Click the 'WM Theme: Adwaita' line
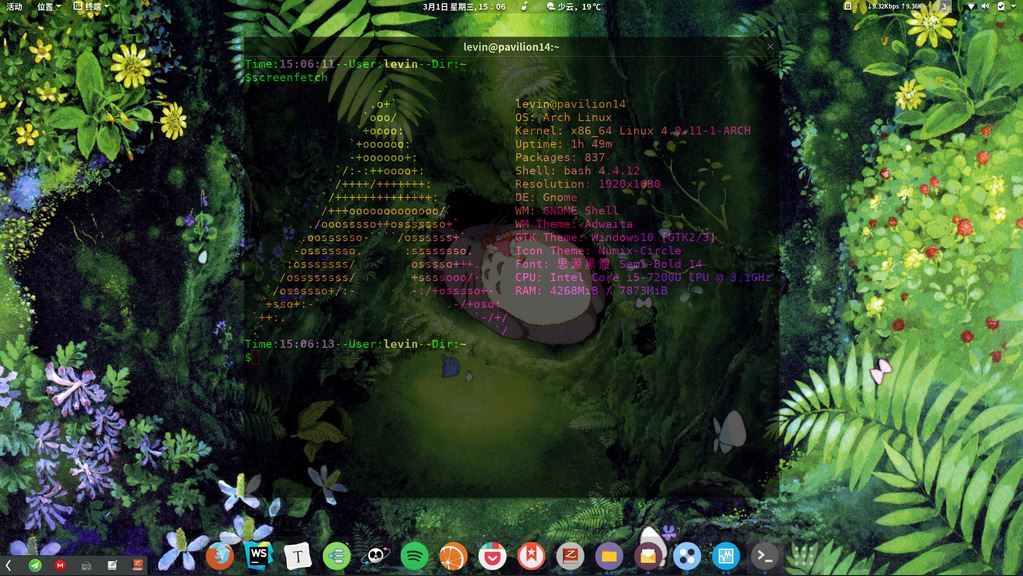The width and height of the screenshot is (1023, 576). 573,224
